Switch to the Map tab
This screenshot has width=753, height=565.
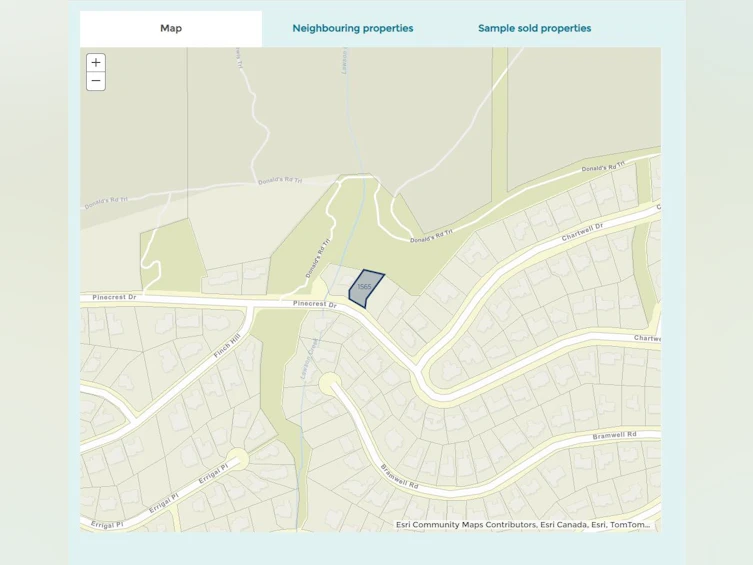click(171, 28)
